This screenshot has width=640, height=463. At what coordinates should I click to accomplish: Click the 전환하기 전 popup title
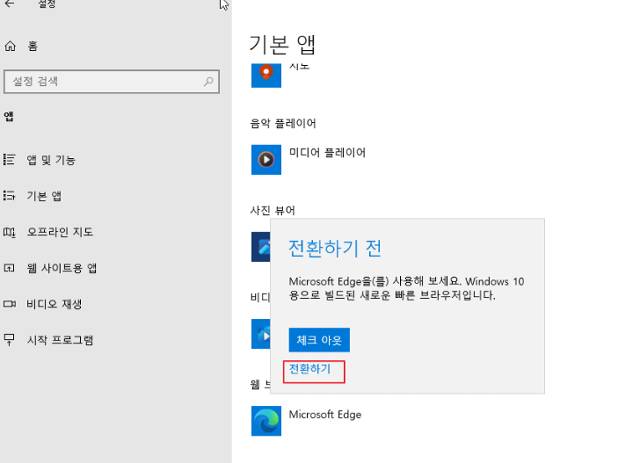335,248
